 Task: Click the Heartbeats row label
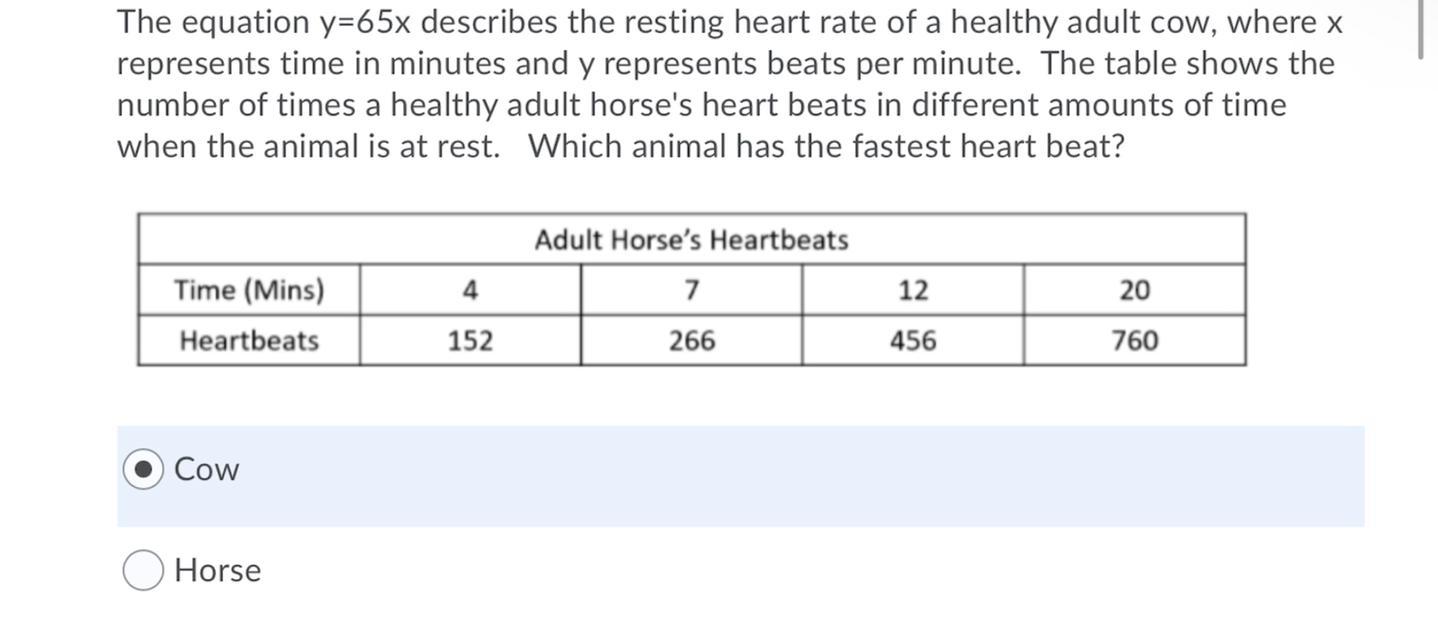[x=249, y=340]
